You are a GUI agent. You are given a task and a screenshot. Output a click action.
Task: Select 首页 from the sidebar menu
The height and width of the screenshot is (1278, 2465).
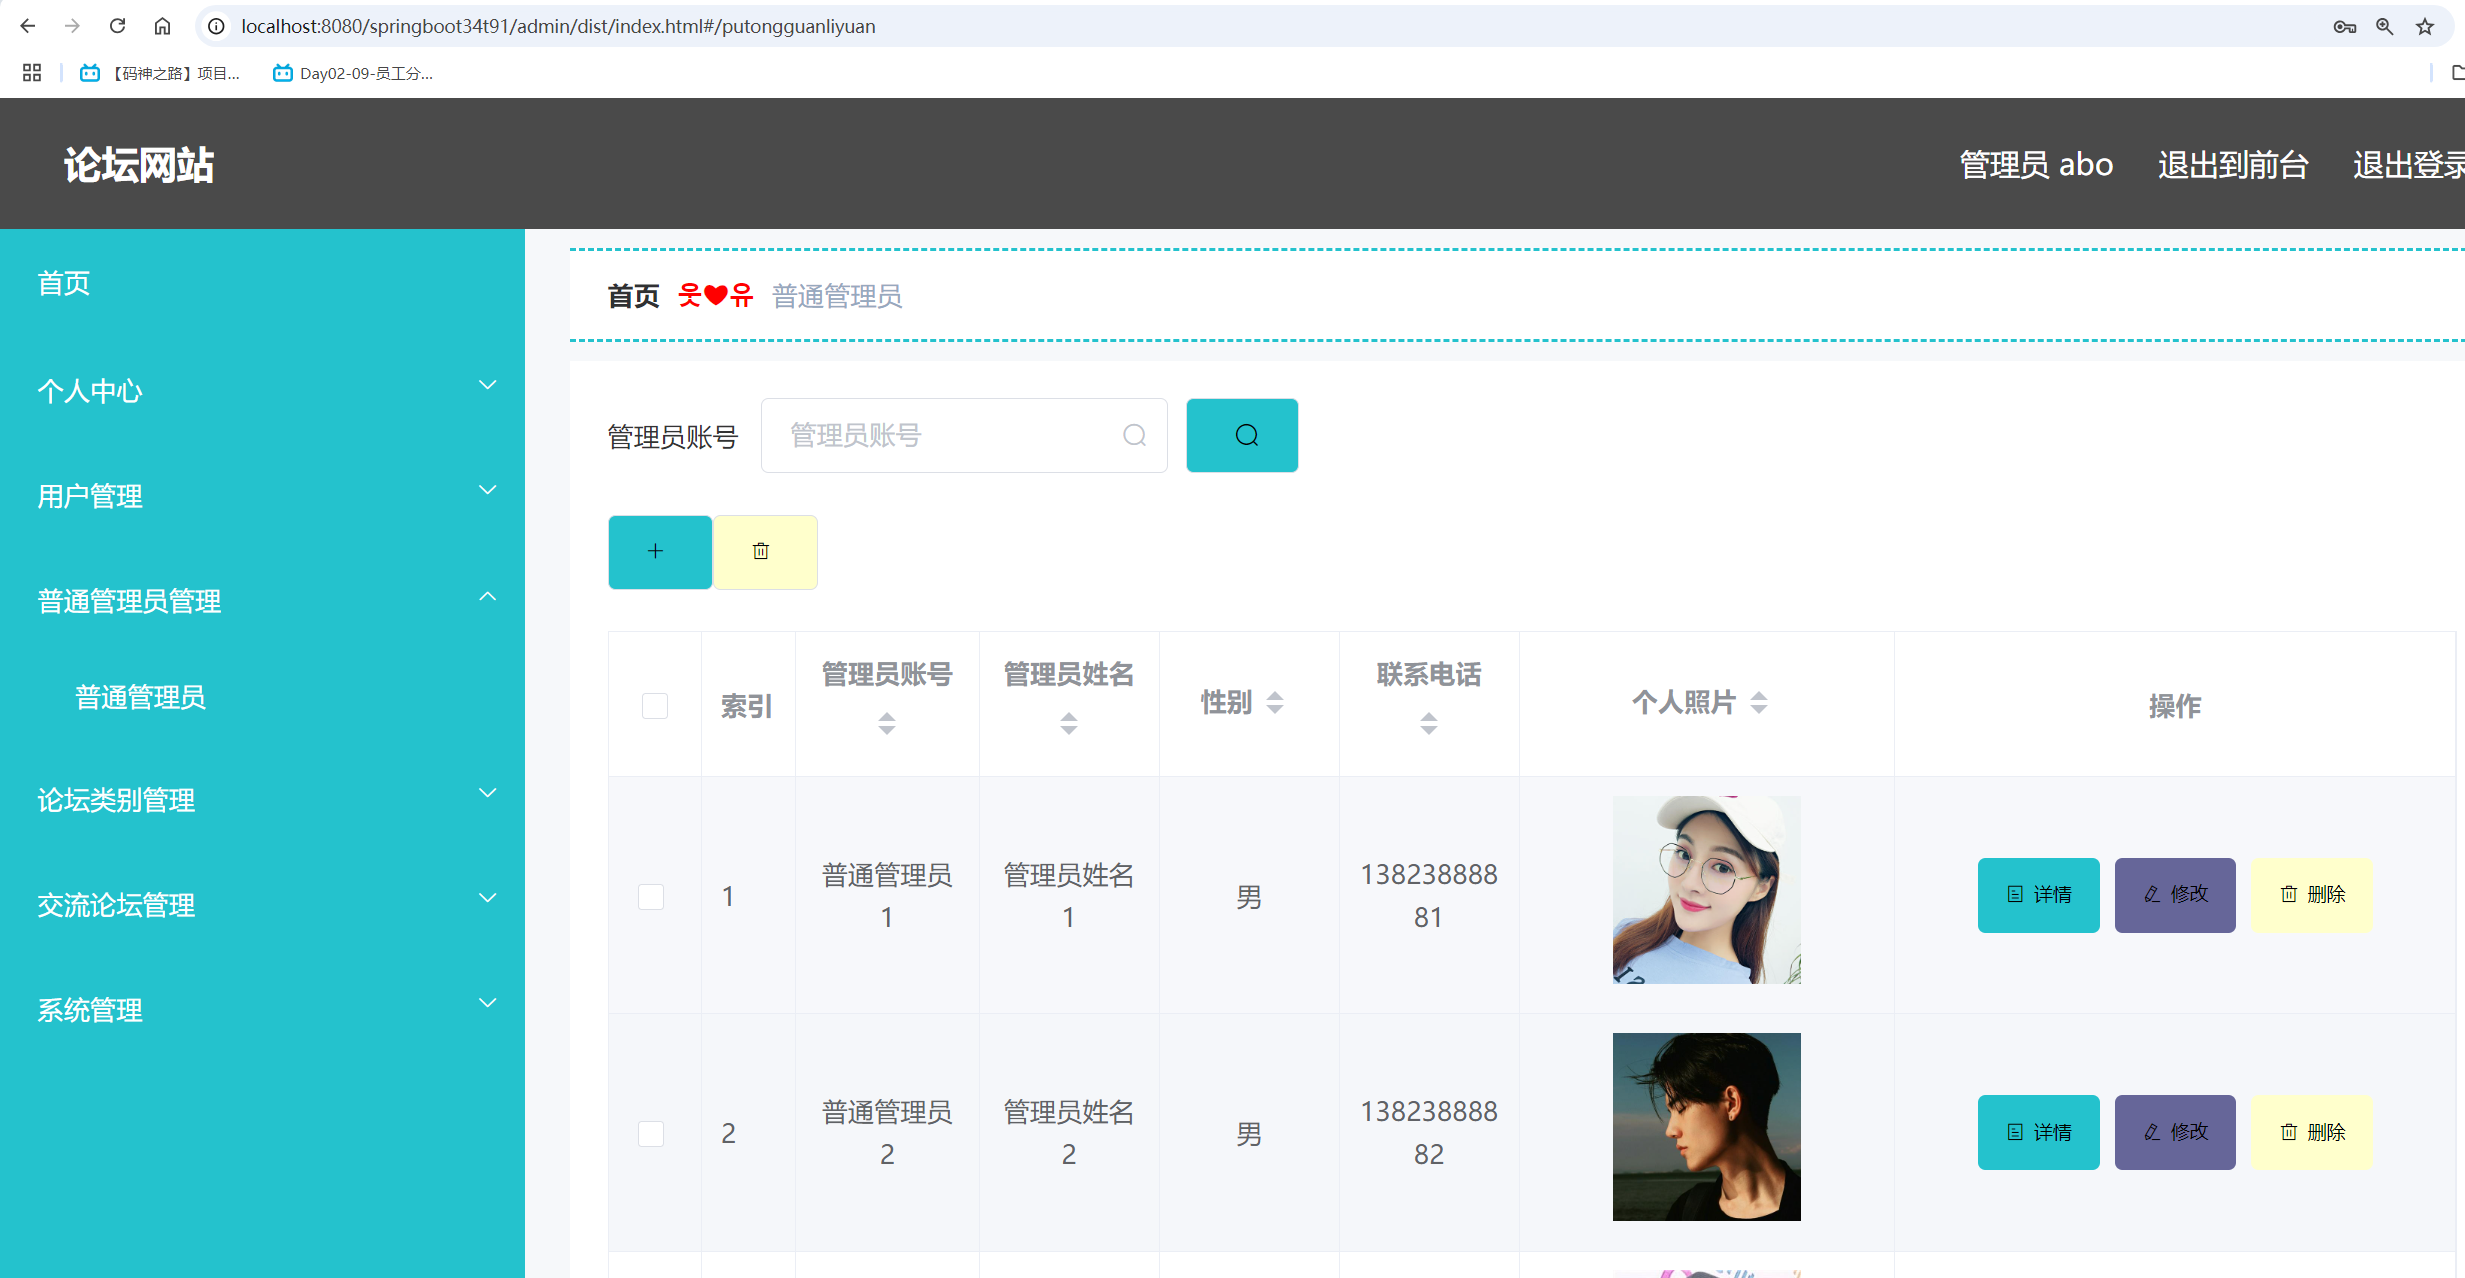pos(62,283)
